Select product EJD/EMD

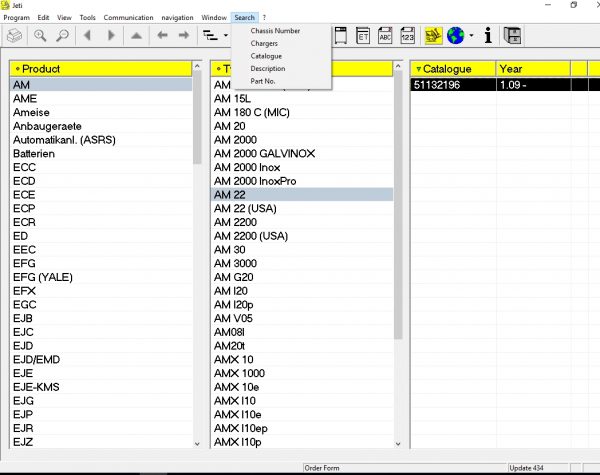click(x=101, y=359)
